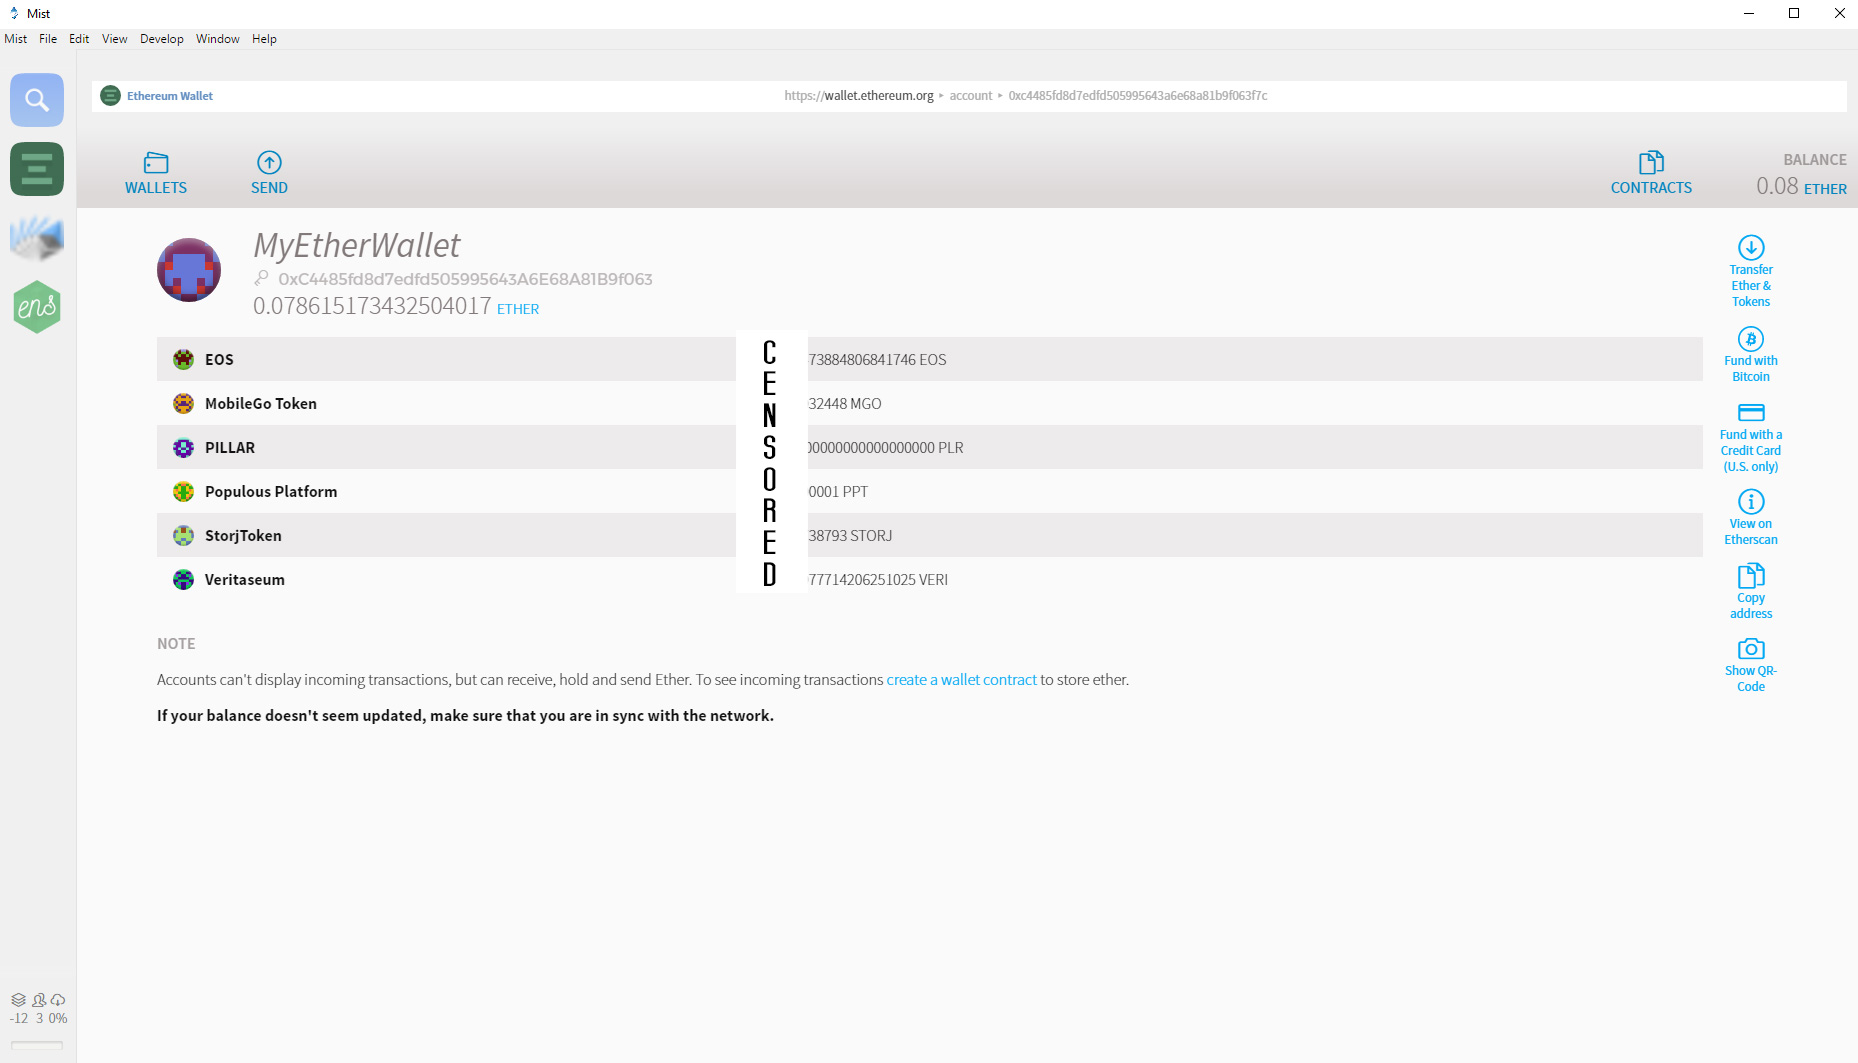Click the Wallets icon in header

(x=156, y=162)
